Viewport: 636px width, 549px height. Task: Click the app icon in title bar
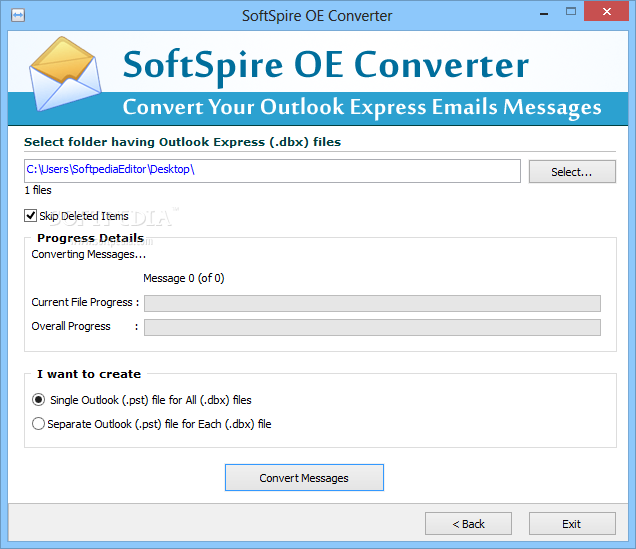pos(18,15)
